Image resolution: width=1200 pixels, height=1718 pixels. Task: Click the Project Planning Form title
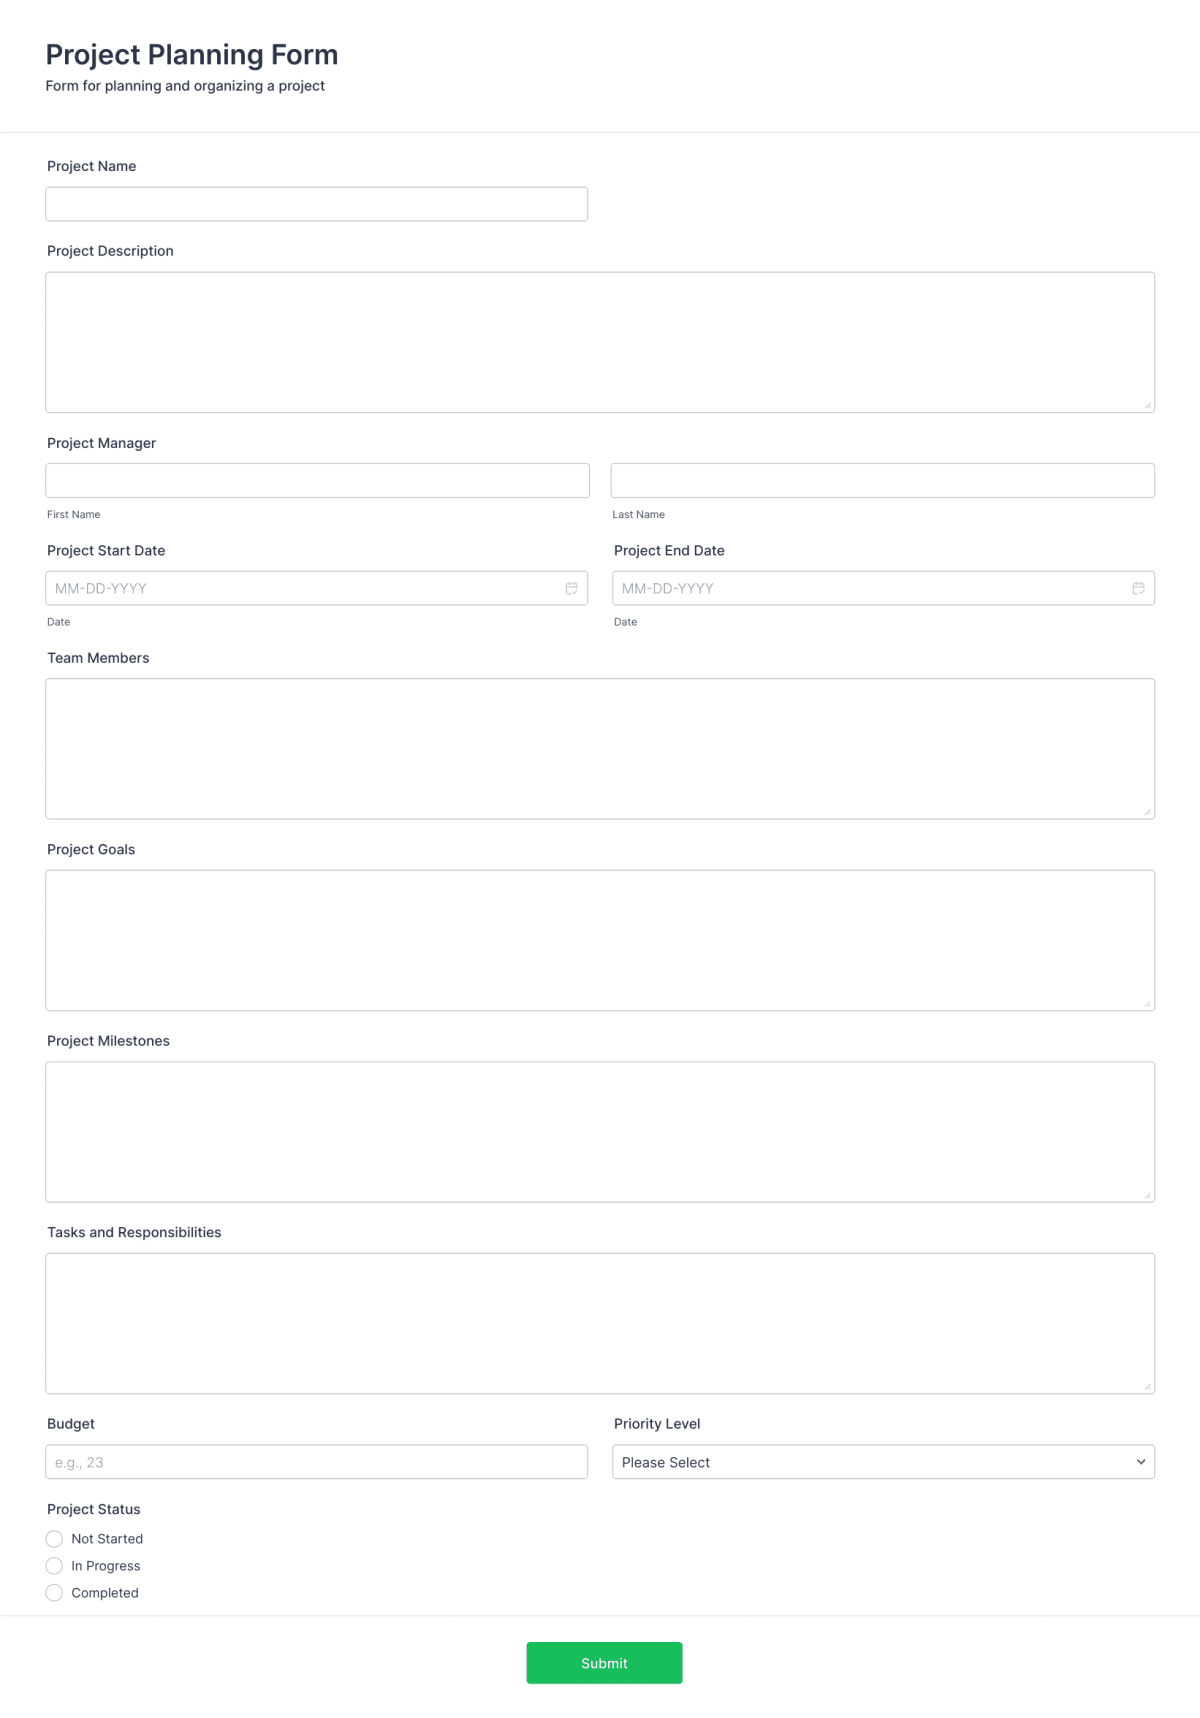[x=191, y=55]
